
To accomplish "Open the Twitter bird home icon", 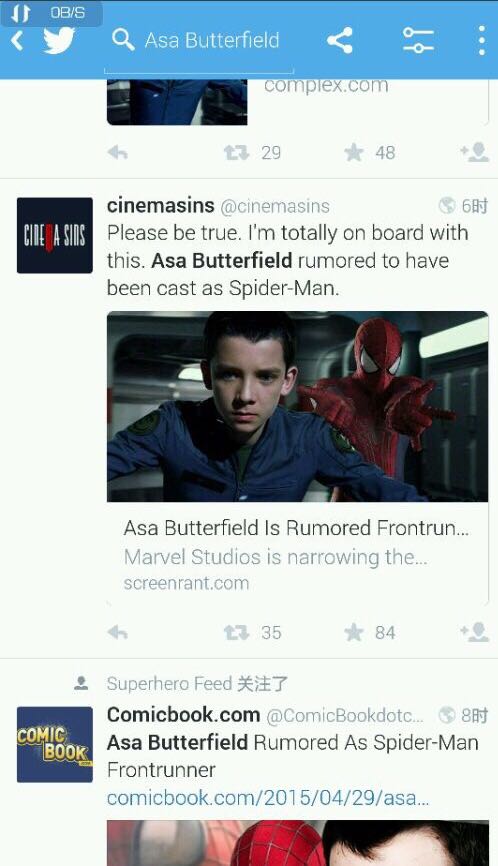I will point(59,40).
